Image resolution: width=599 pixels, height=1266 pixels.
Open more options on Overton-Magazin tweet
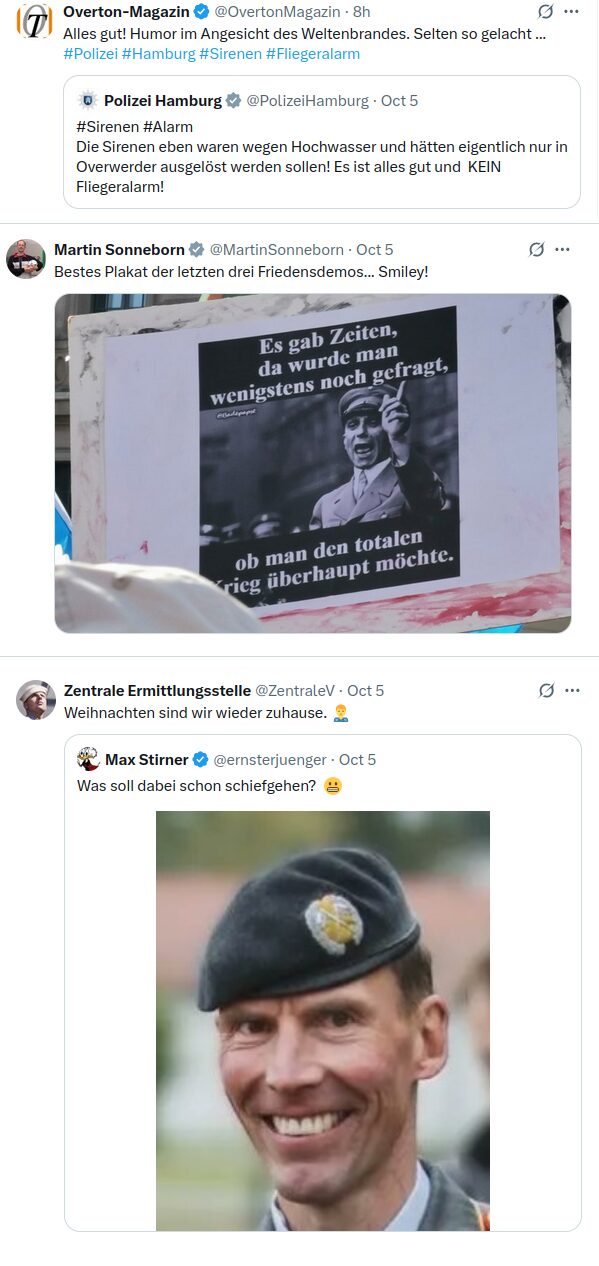[x=572, y=12]
